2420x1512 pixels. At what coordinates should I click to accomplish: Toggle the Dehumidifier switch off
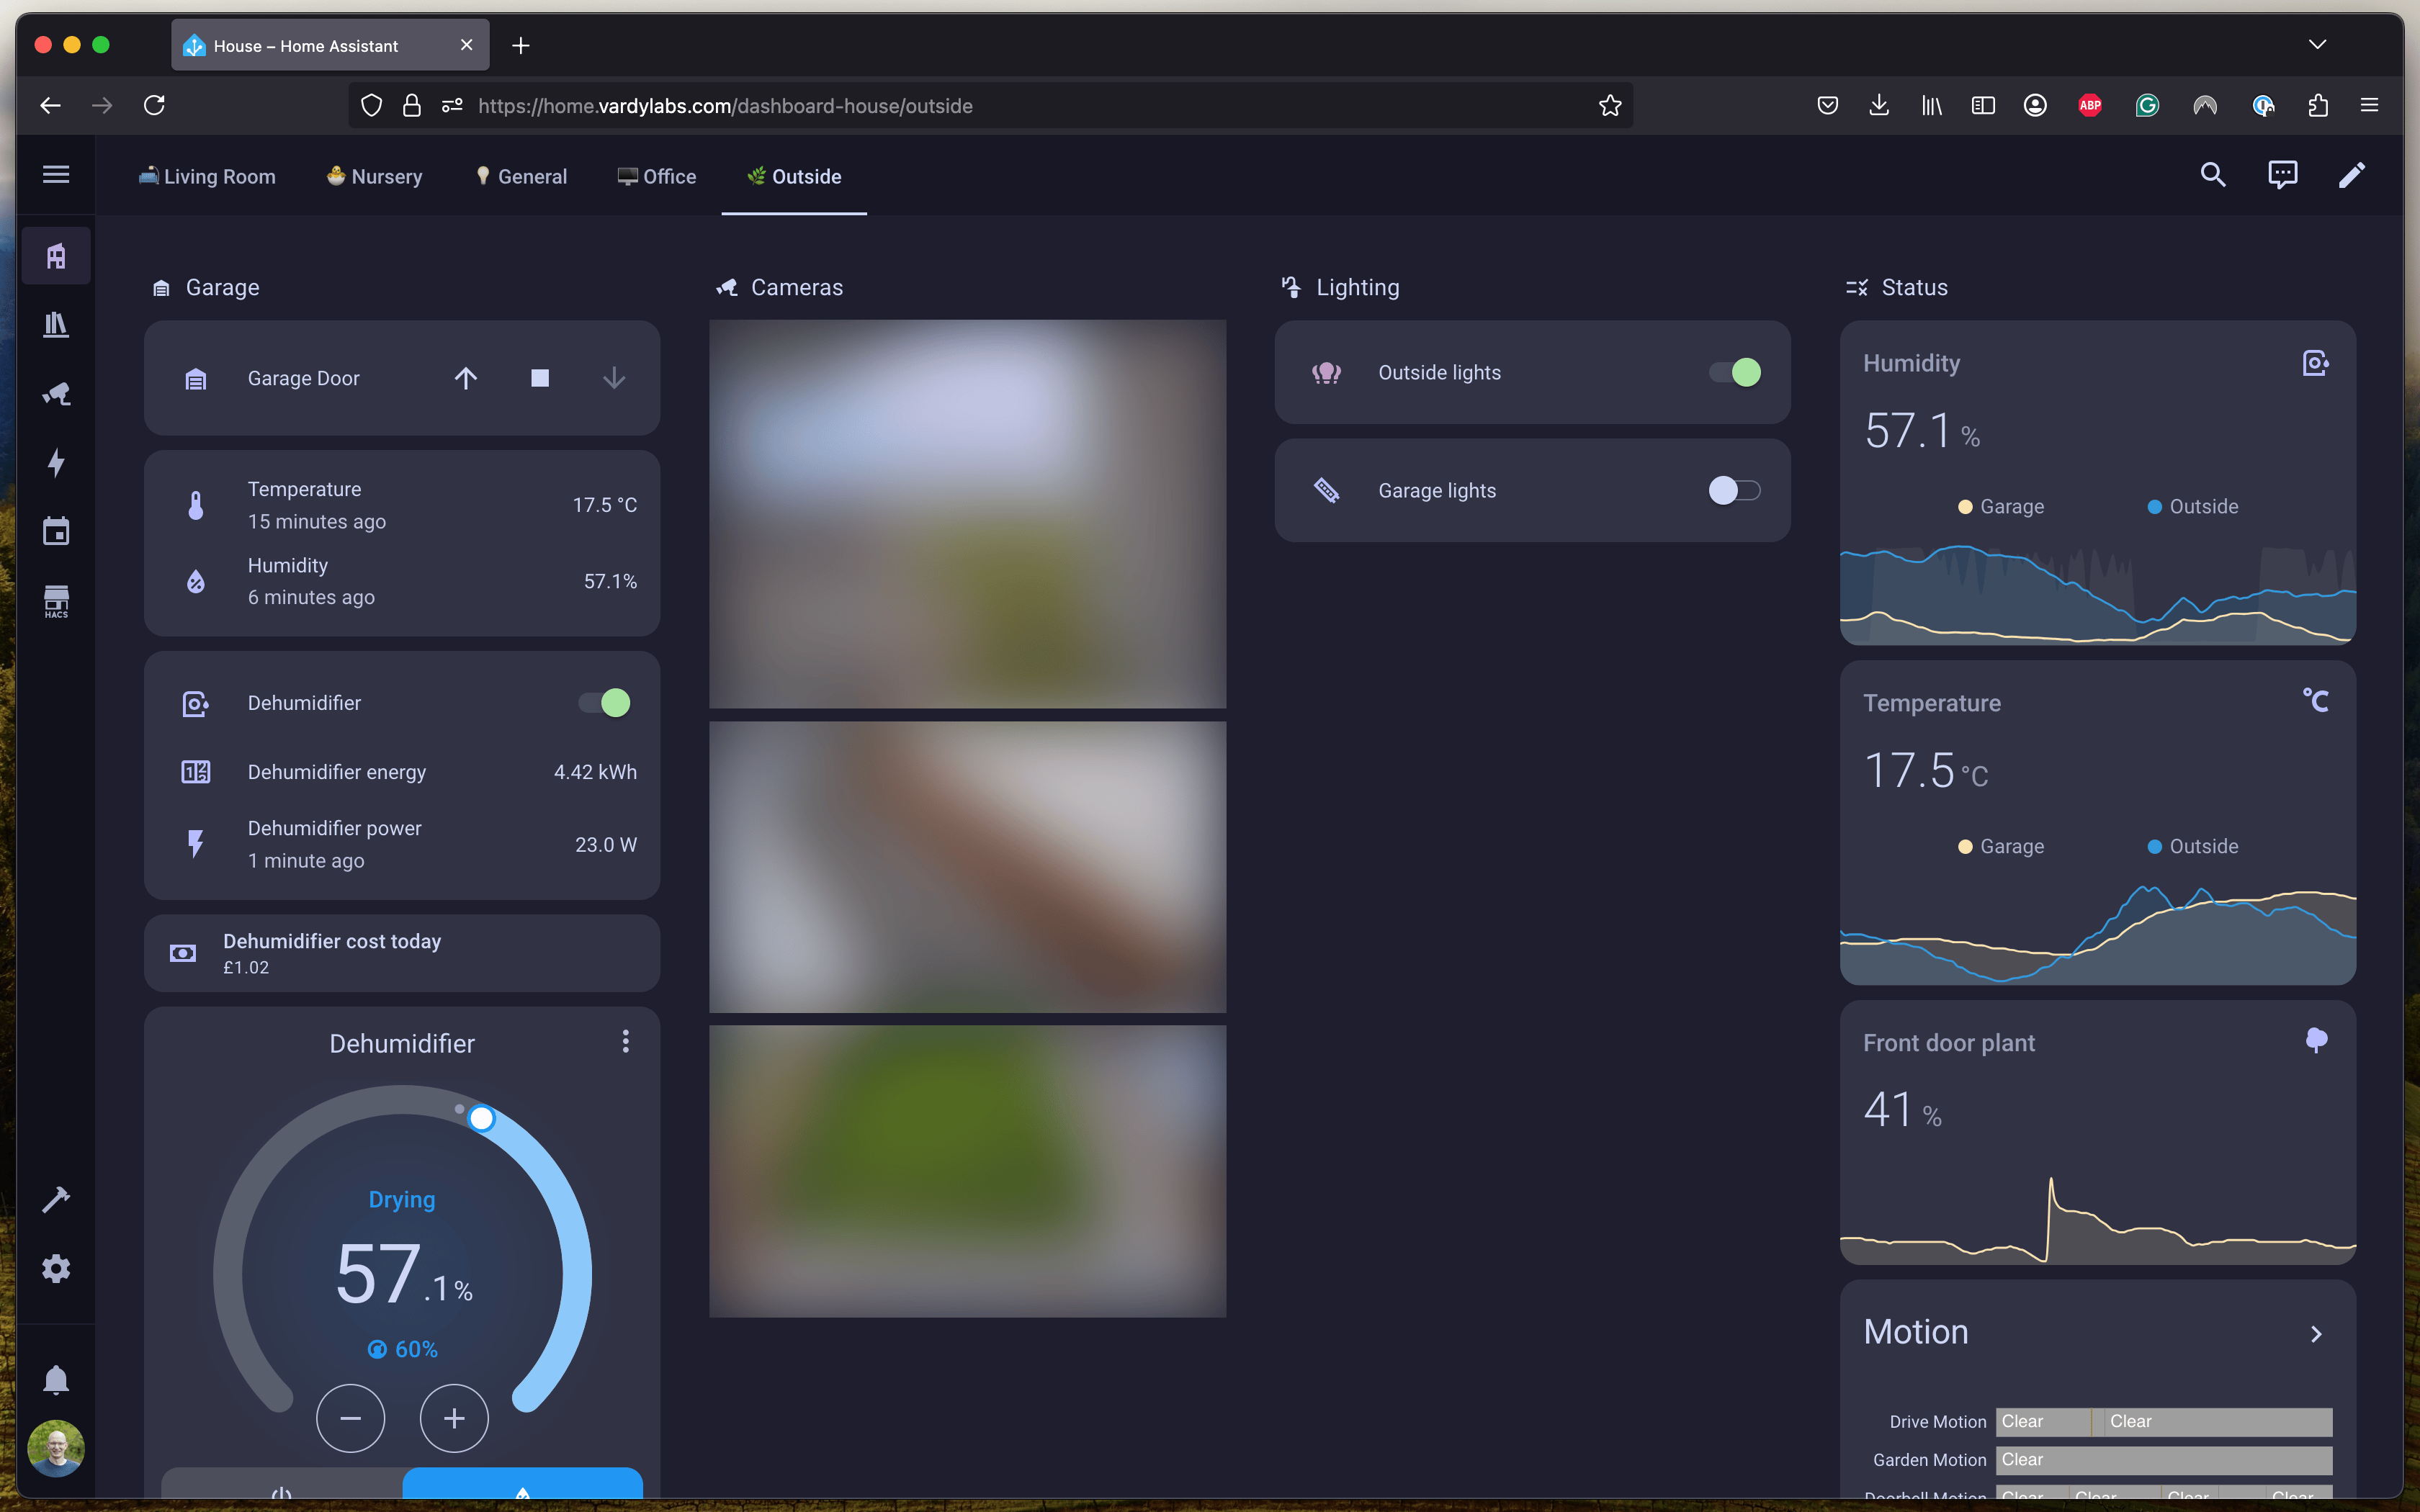(x=605, y=703)
